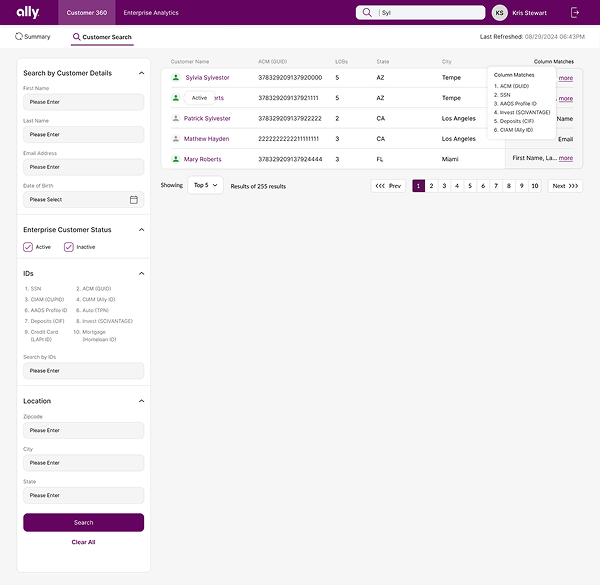
Task: Click the Customer Name column header
Action: coord(190,62)
